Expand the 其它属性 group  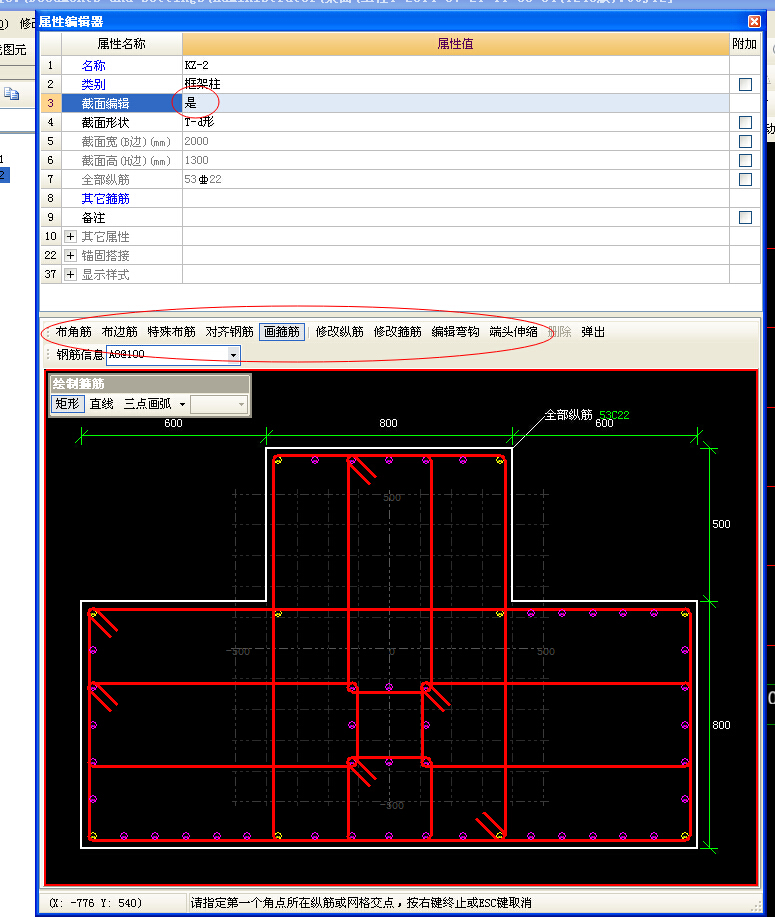point(70,236)
